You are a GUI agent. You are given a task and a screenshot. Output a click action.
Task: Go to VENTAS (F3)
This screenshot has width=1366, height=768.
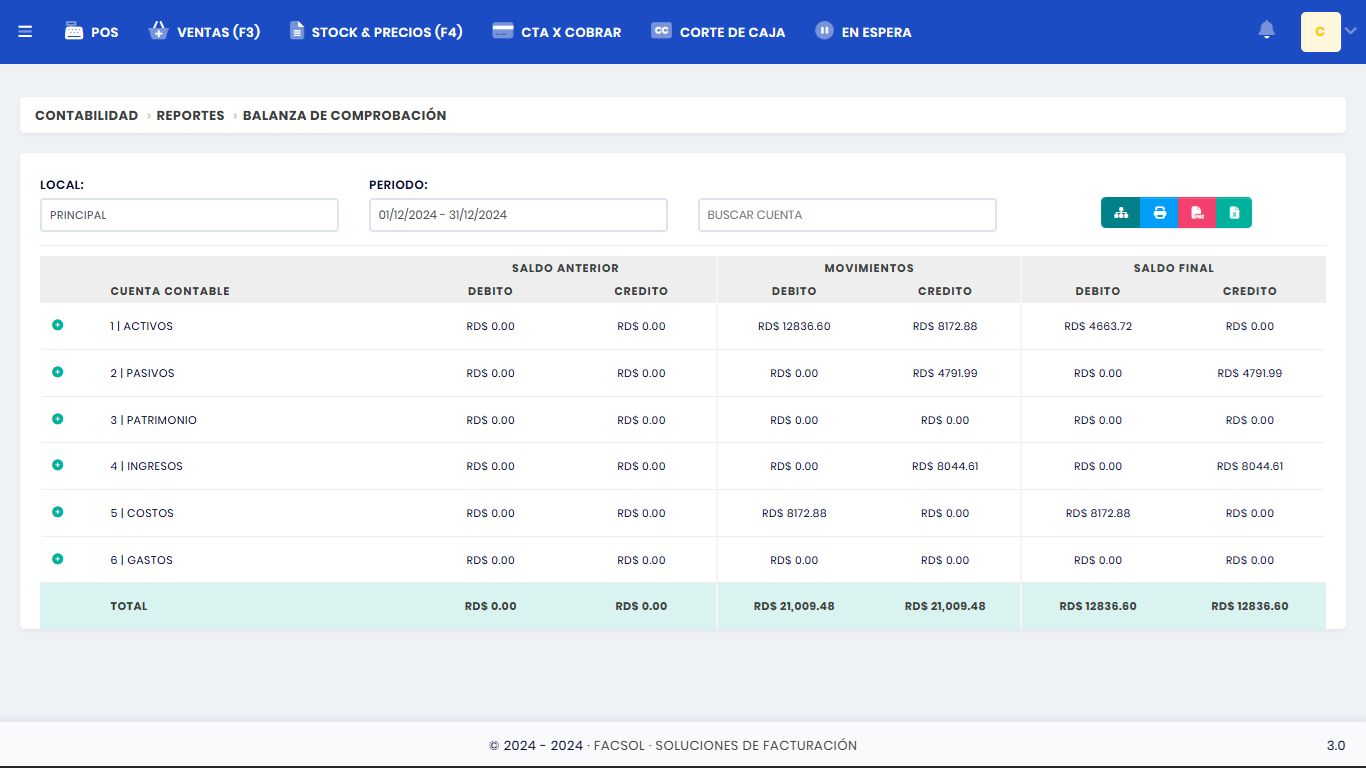(204, 32)
